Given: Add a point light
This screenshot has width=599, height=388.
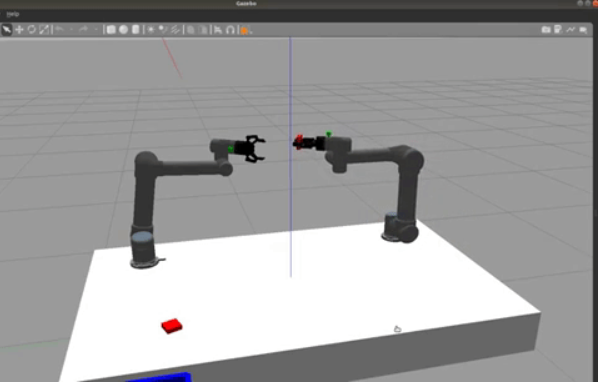Looking at the screenshot, I should (x=151, y=30).
